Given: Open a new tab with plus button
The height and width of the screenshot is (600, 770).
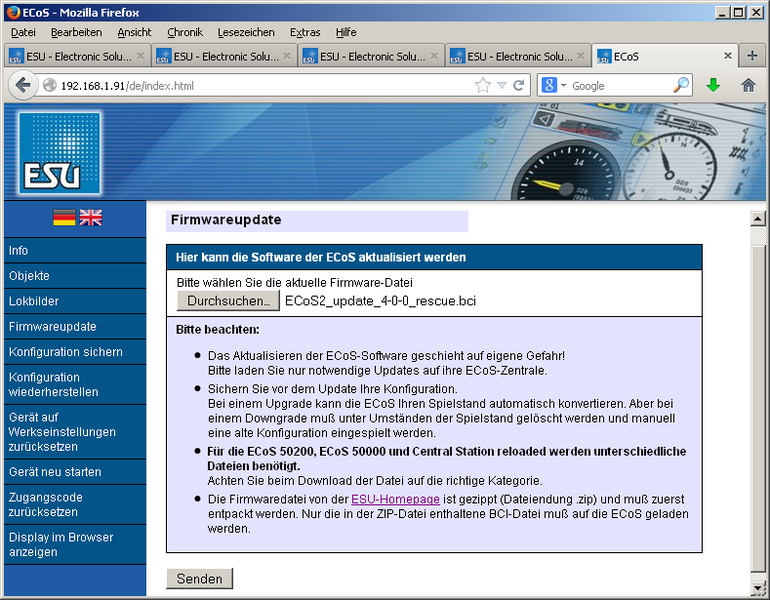Looking at the screenshot, I should coord(752,55).
